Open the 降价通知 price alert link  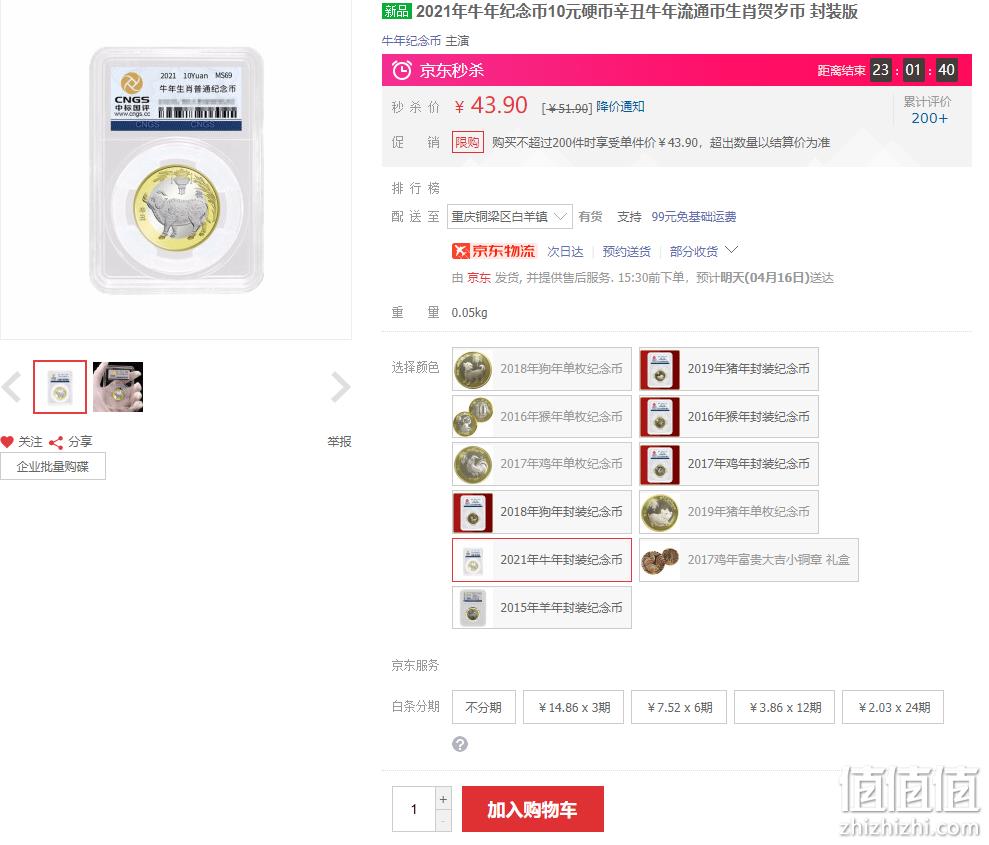[620, 107]
